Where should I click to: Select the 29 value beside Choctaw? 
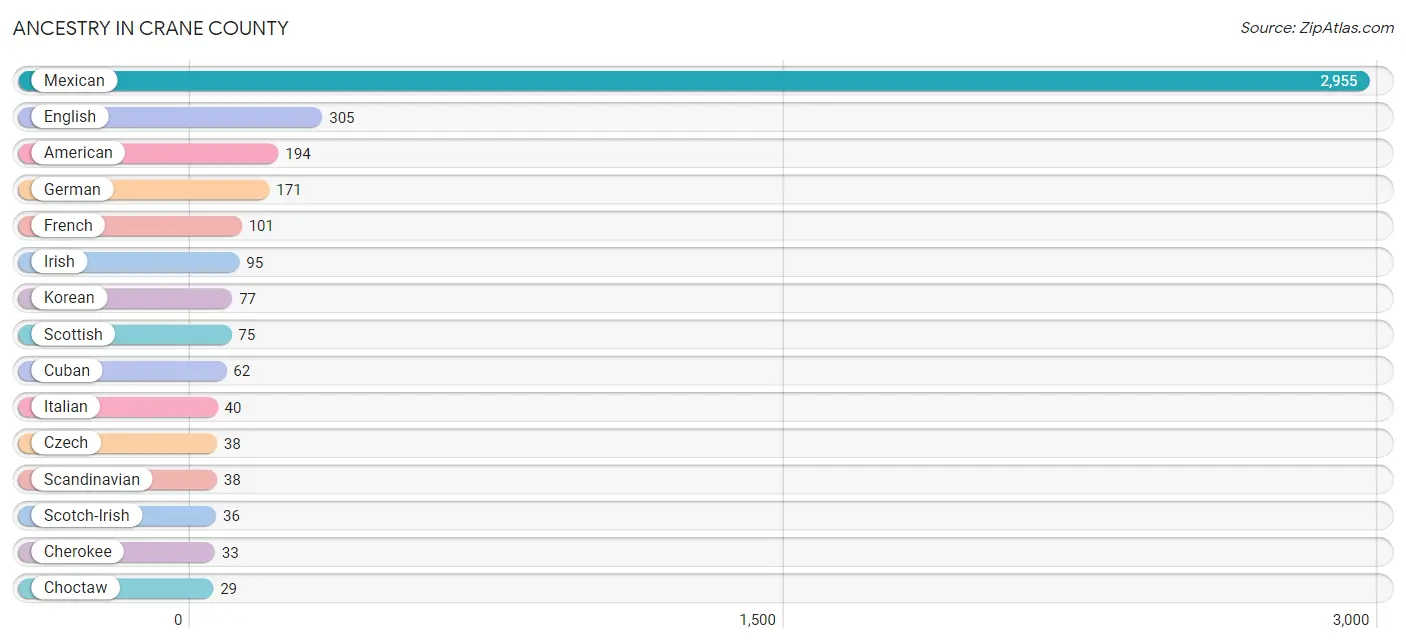[x=229, y=589]
